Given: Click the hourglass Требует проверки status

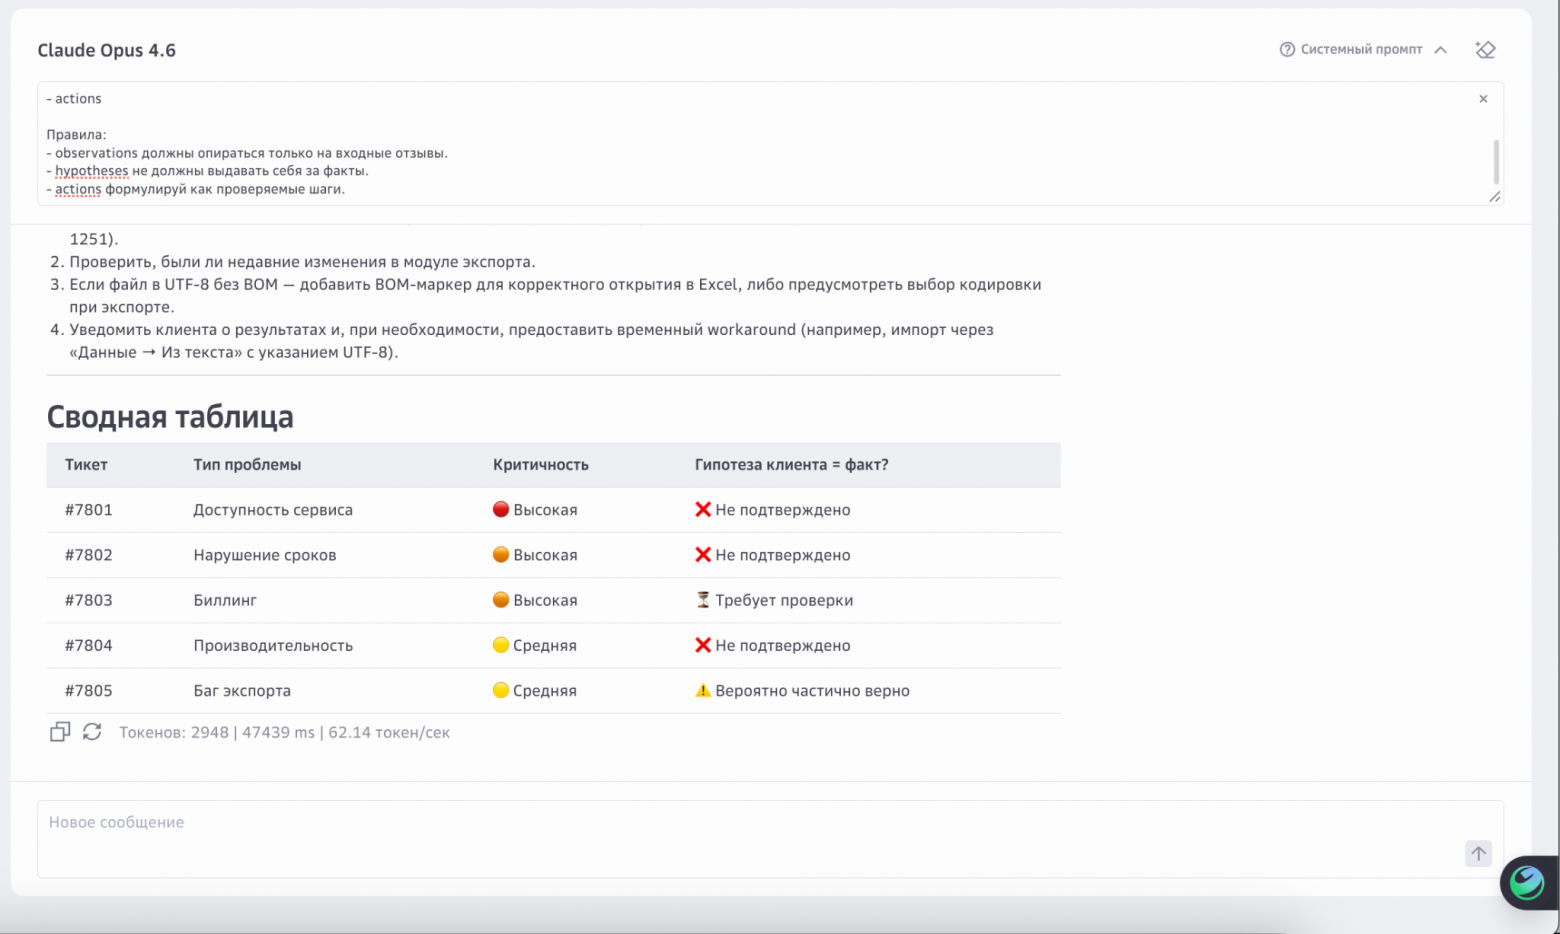Looking at the screenshot, I should (774, 600).
